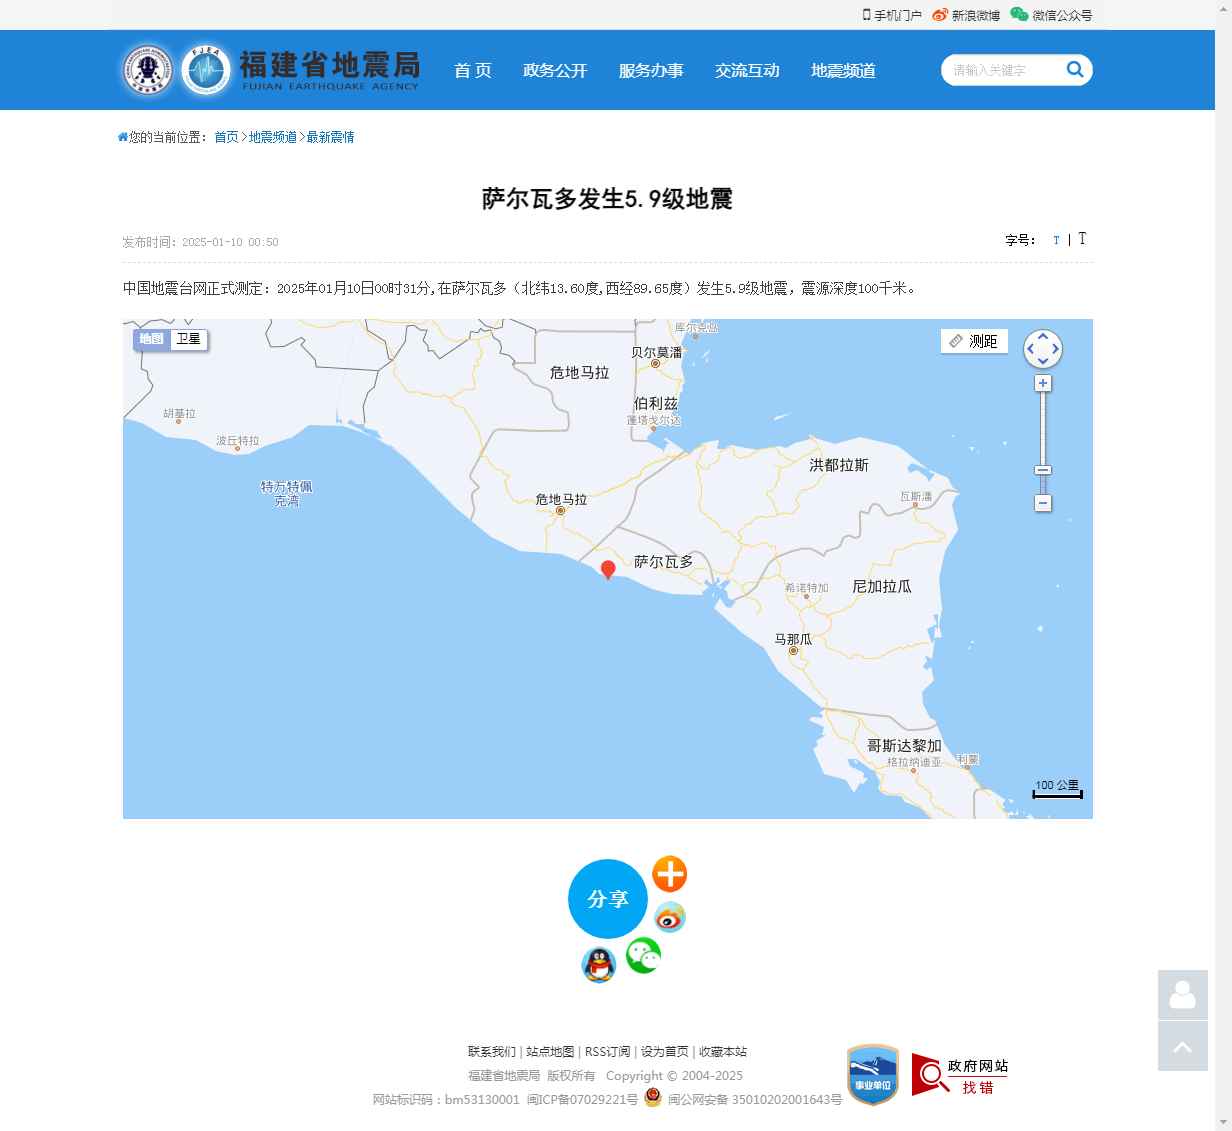This screenshot has height=1131, width=1232.
Task: Activate the 测距 distance measuring tool
Action: coord(974,341)
